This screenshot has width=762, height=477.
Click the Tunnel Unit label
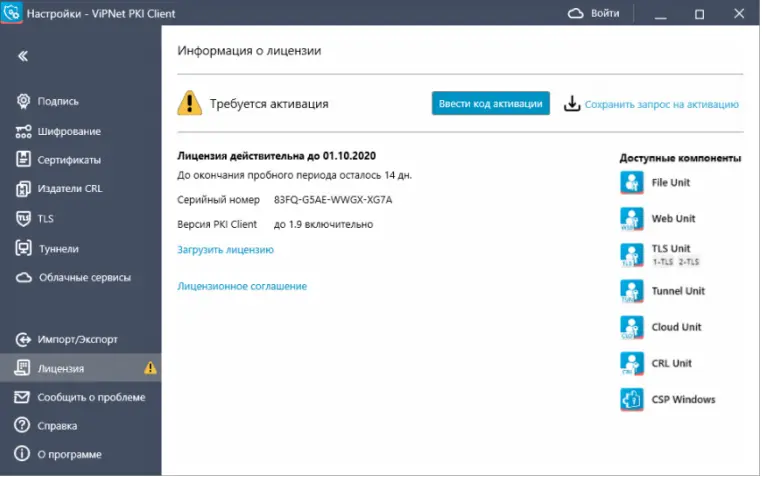678,291
